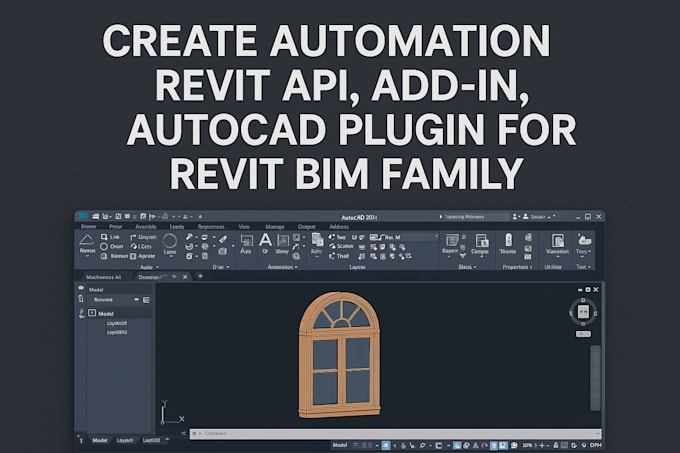Click the arched window 3D model

click(339, 354)
